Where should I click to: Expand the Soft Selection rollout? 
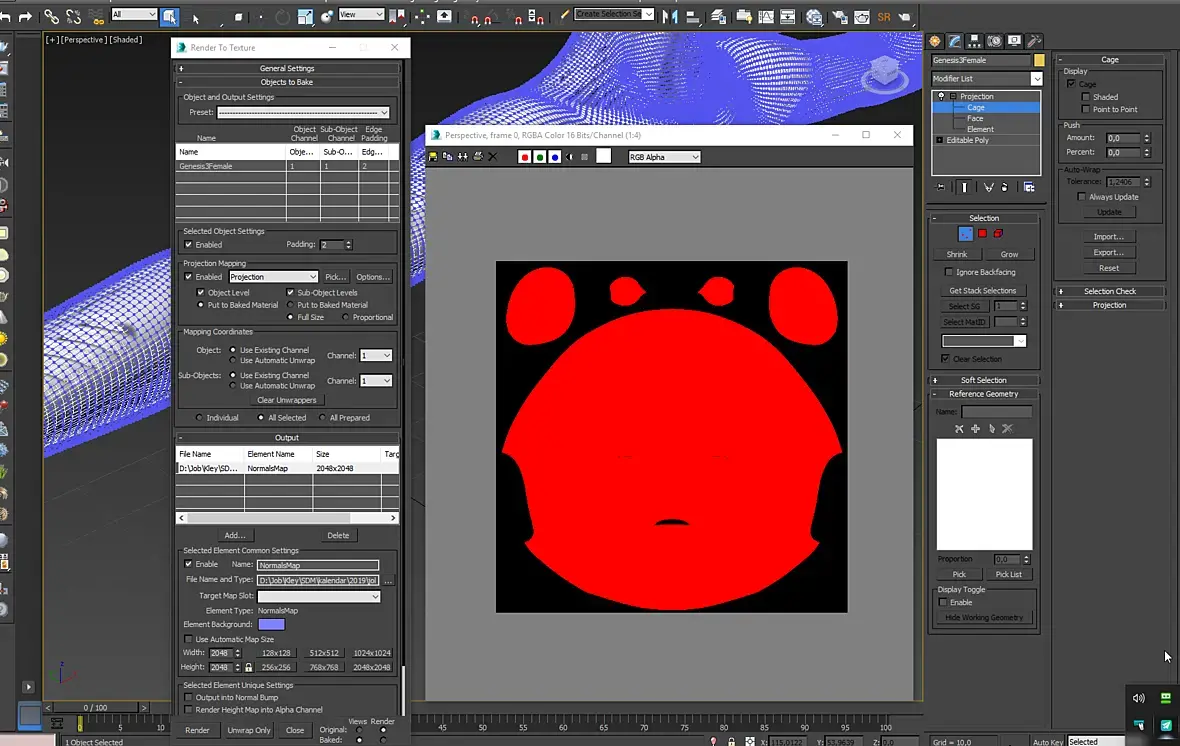pyautogui.click(x=984, y=380)
